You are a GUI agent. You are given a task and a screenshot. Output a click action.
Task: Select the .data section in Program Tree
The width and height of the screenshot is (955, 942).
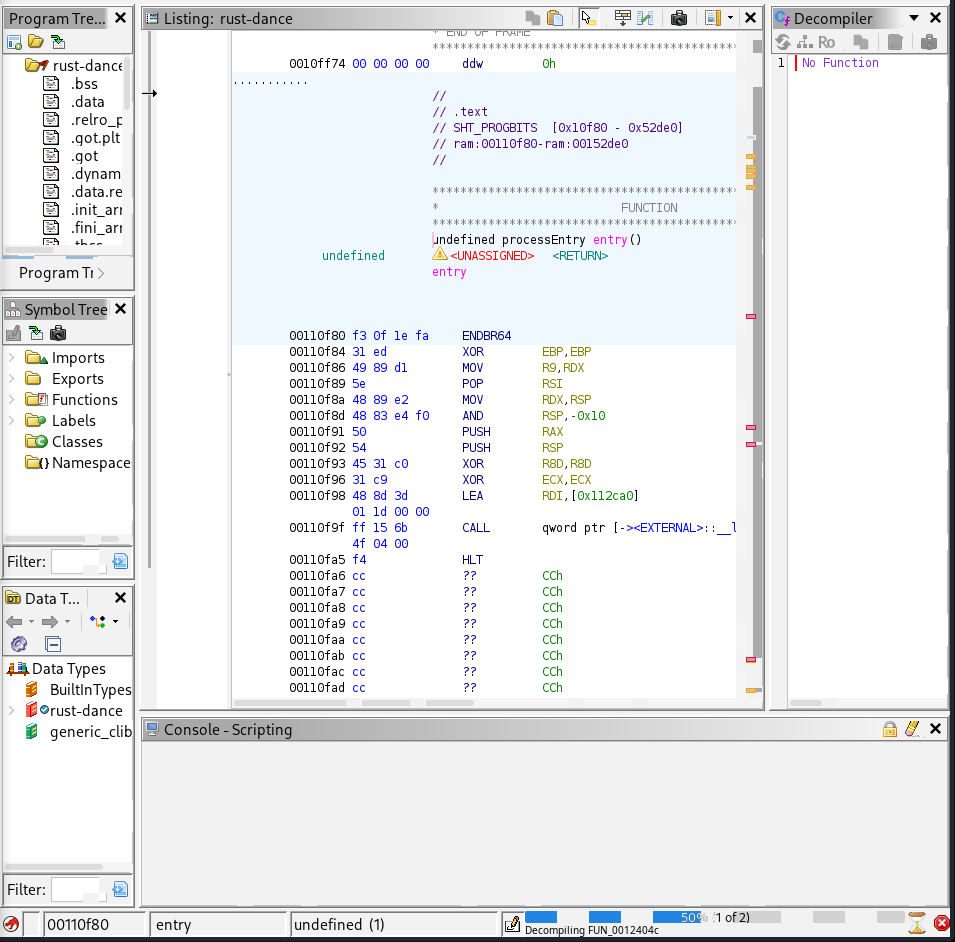coord(87,102)
